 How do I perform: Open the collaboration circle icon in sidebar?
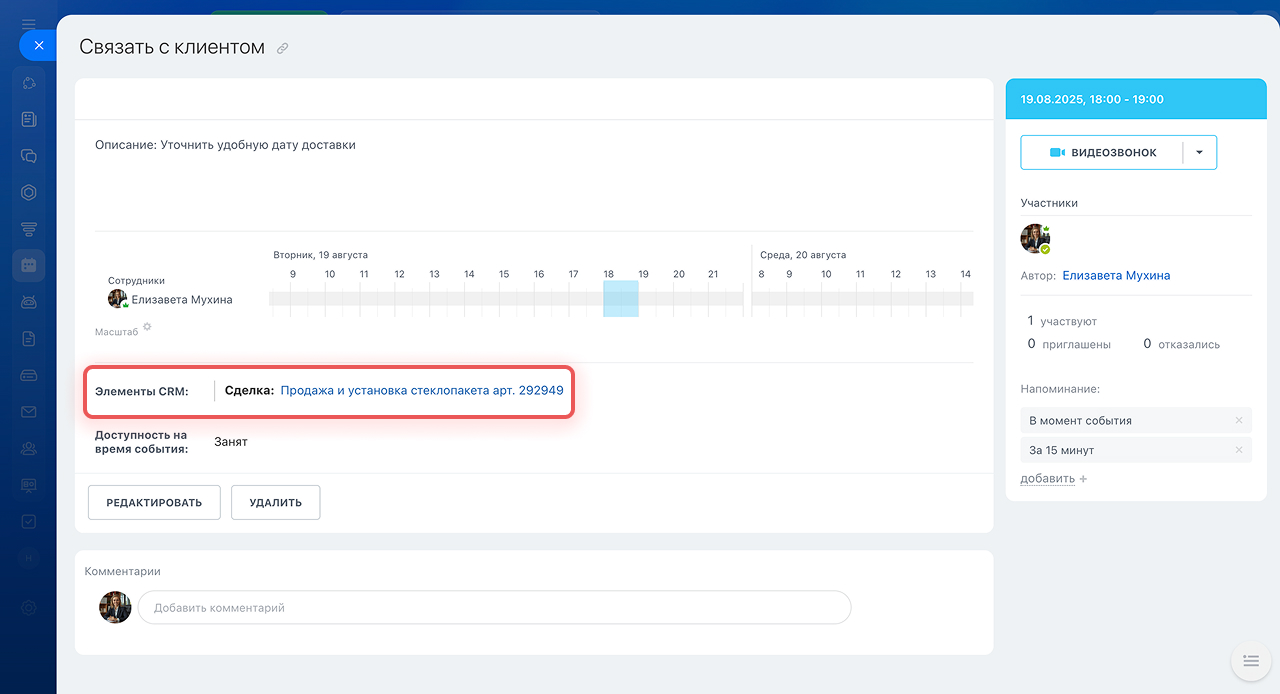coord(29,83)
